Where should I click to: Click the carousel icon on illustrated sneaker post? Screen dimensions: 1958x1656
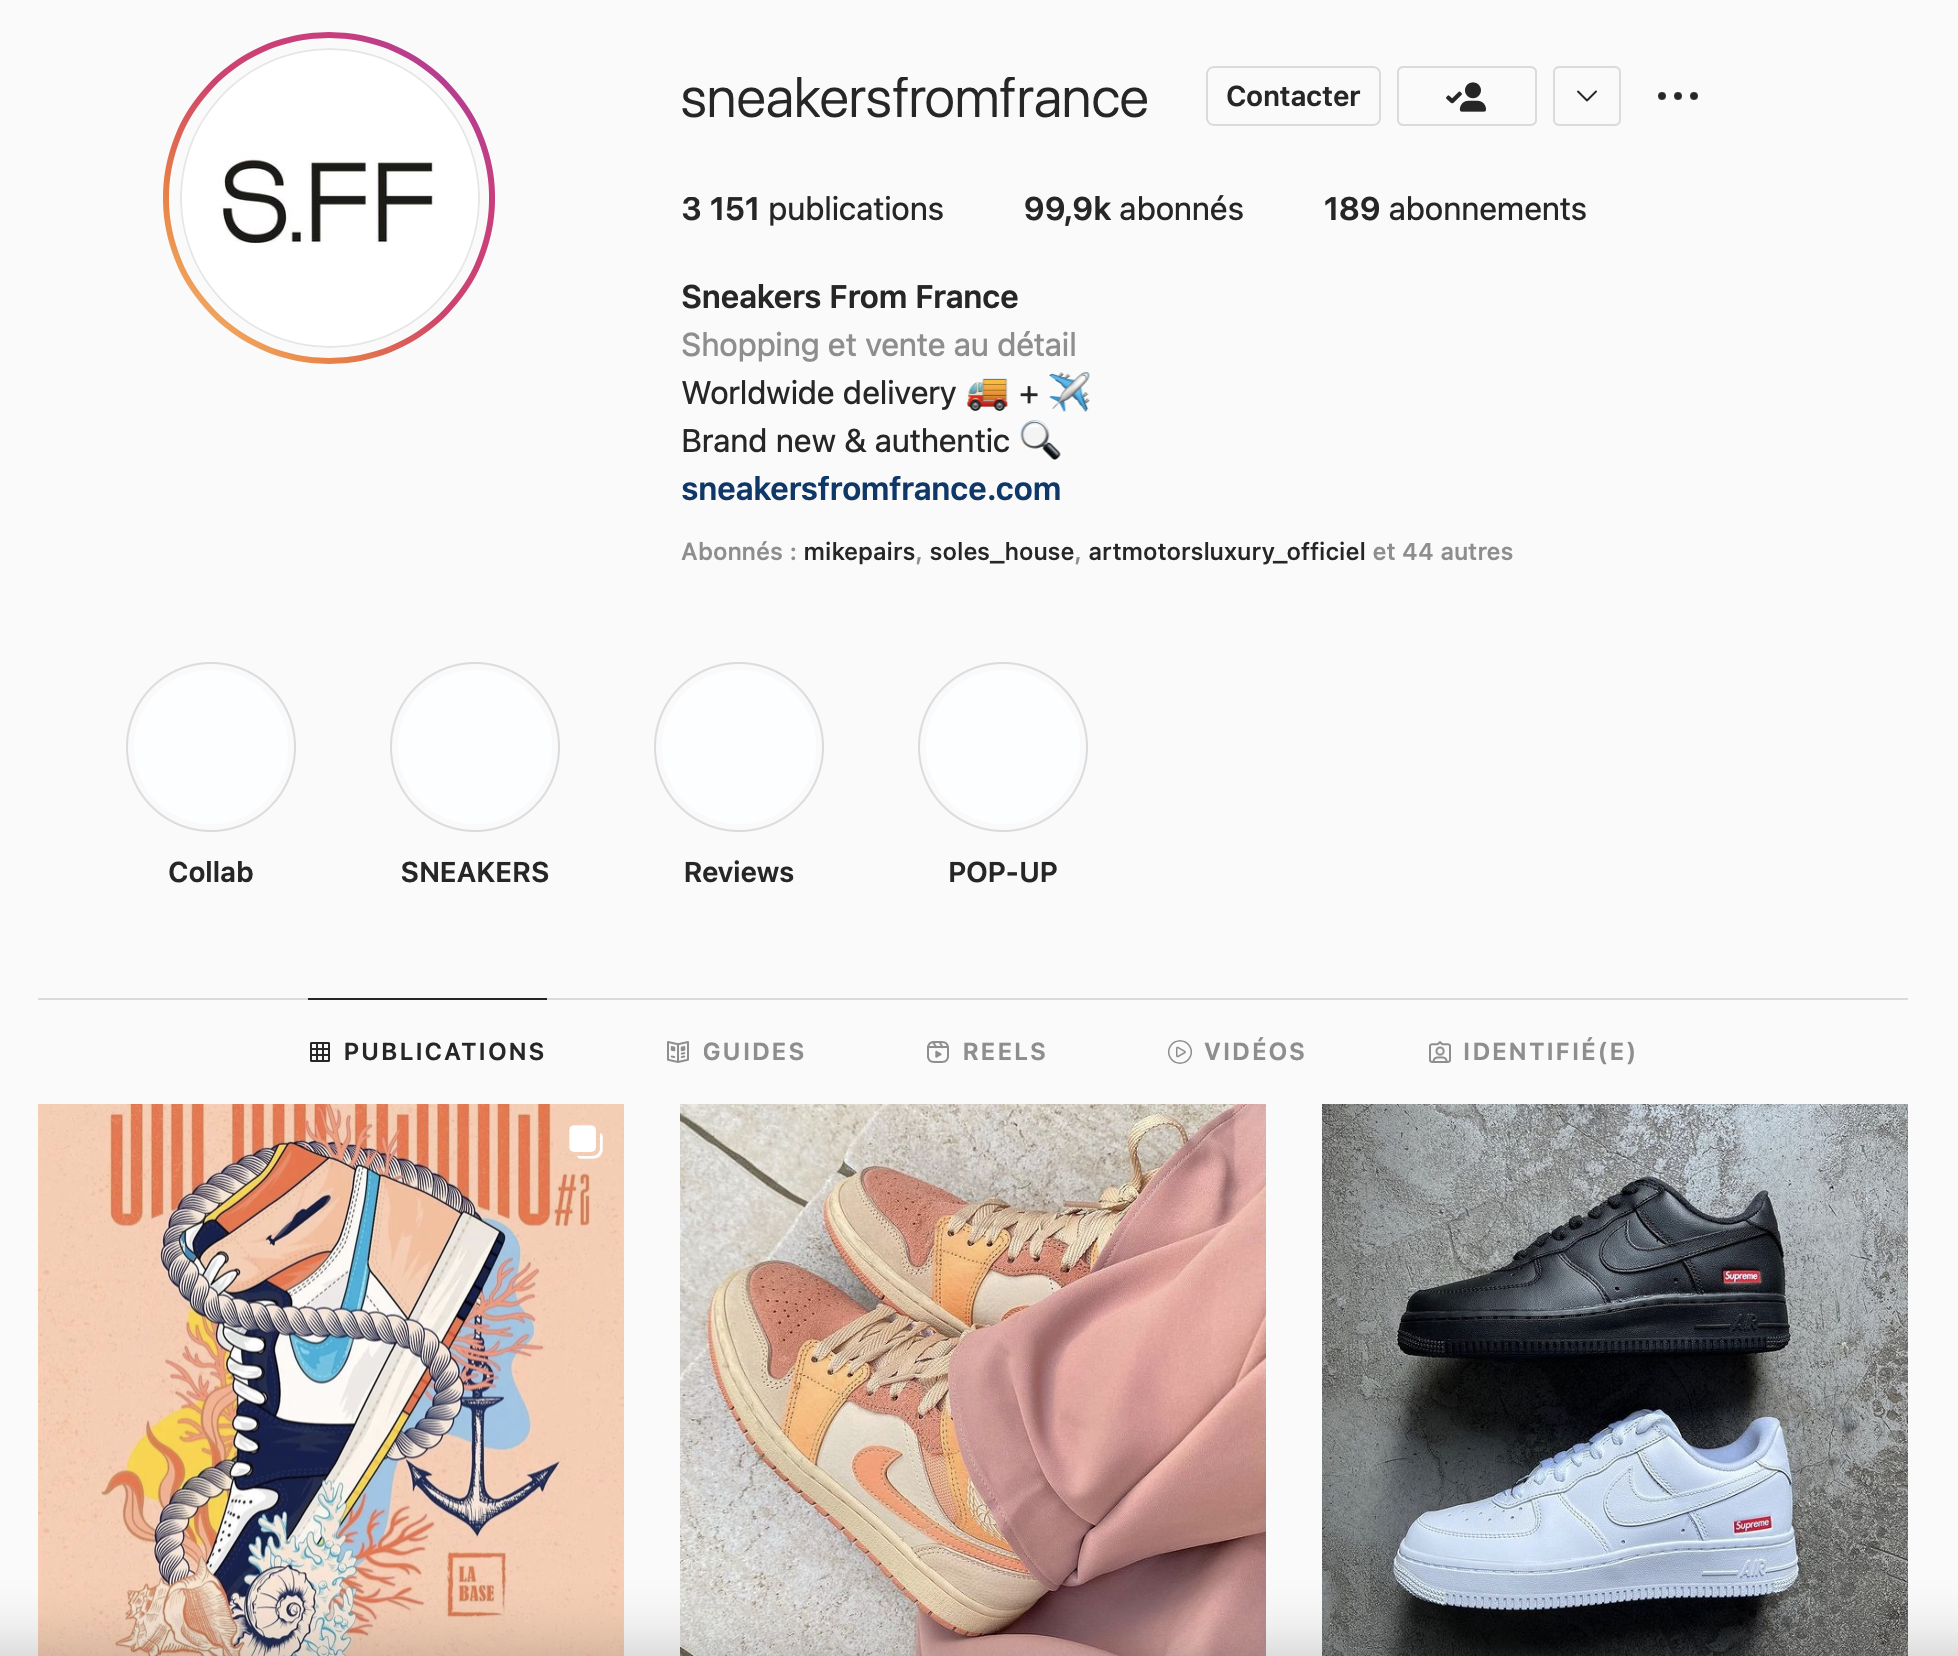point(586,1140)
